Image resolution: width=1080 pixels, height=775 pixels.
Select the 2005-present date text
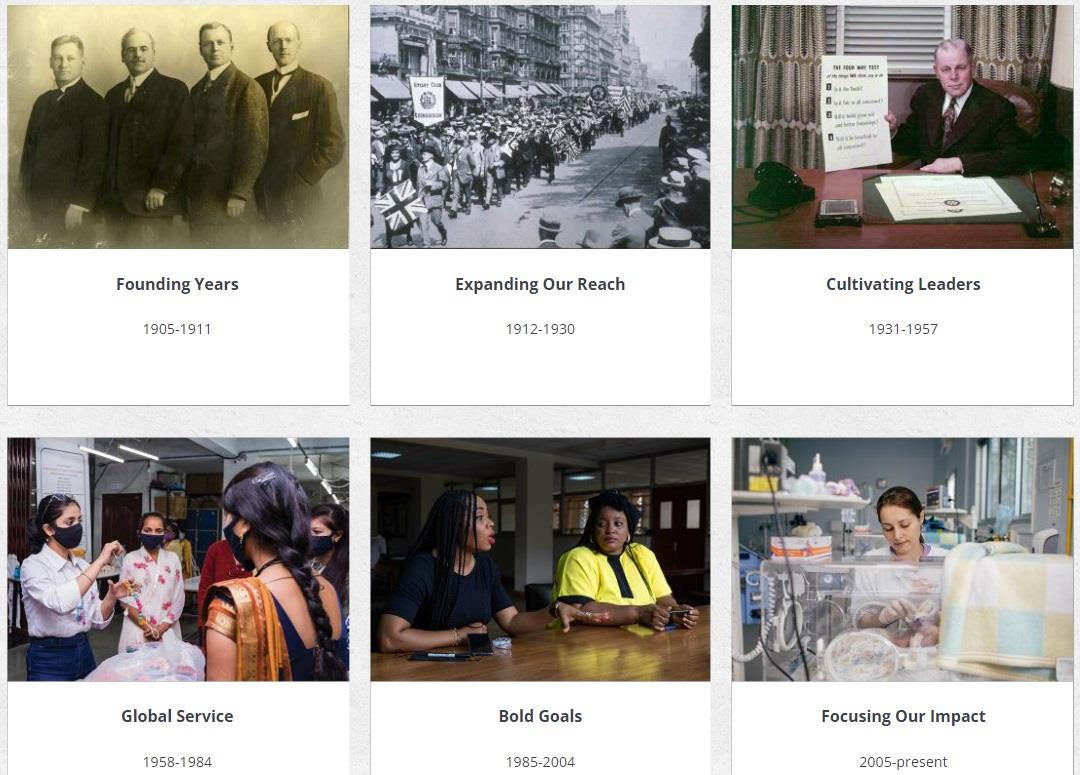[x=903, y=762]
